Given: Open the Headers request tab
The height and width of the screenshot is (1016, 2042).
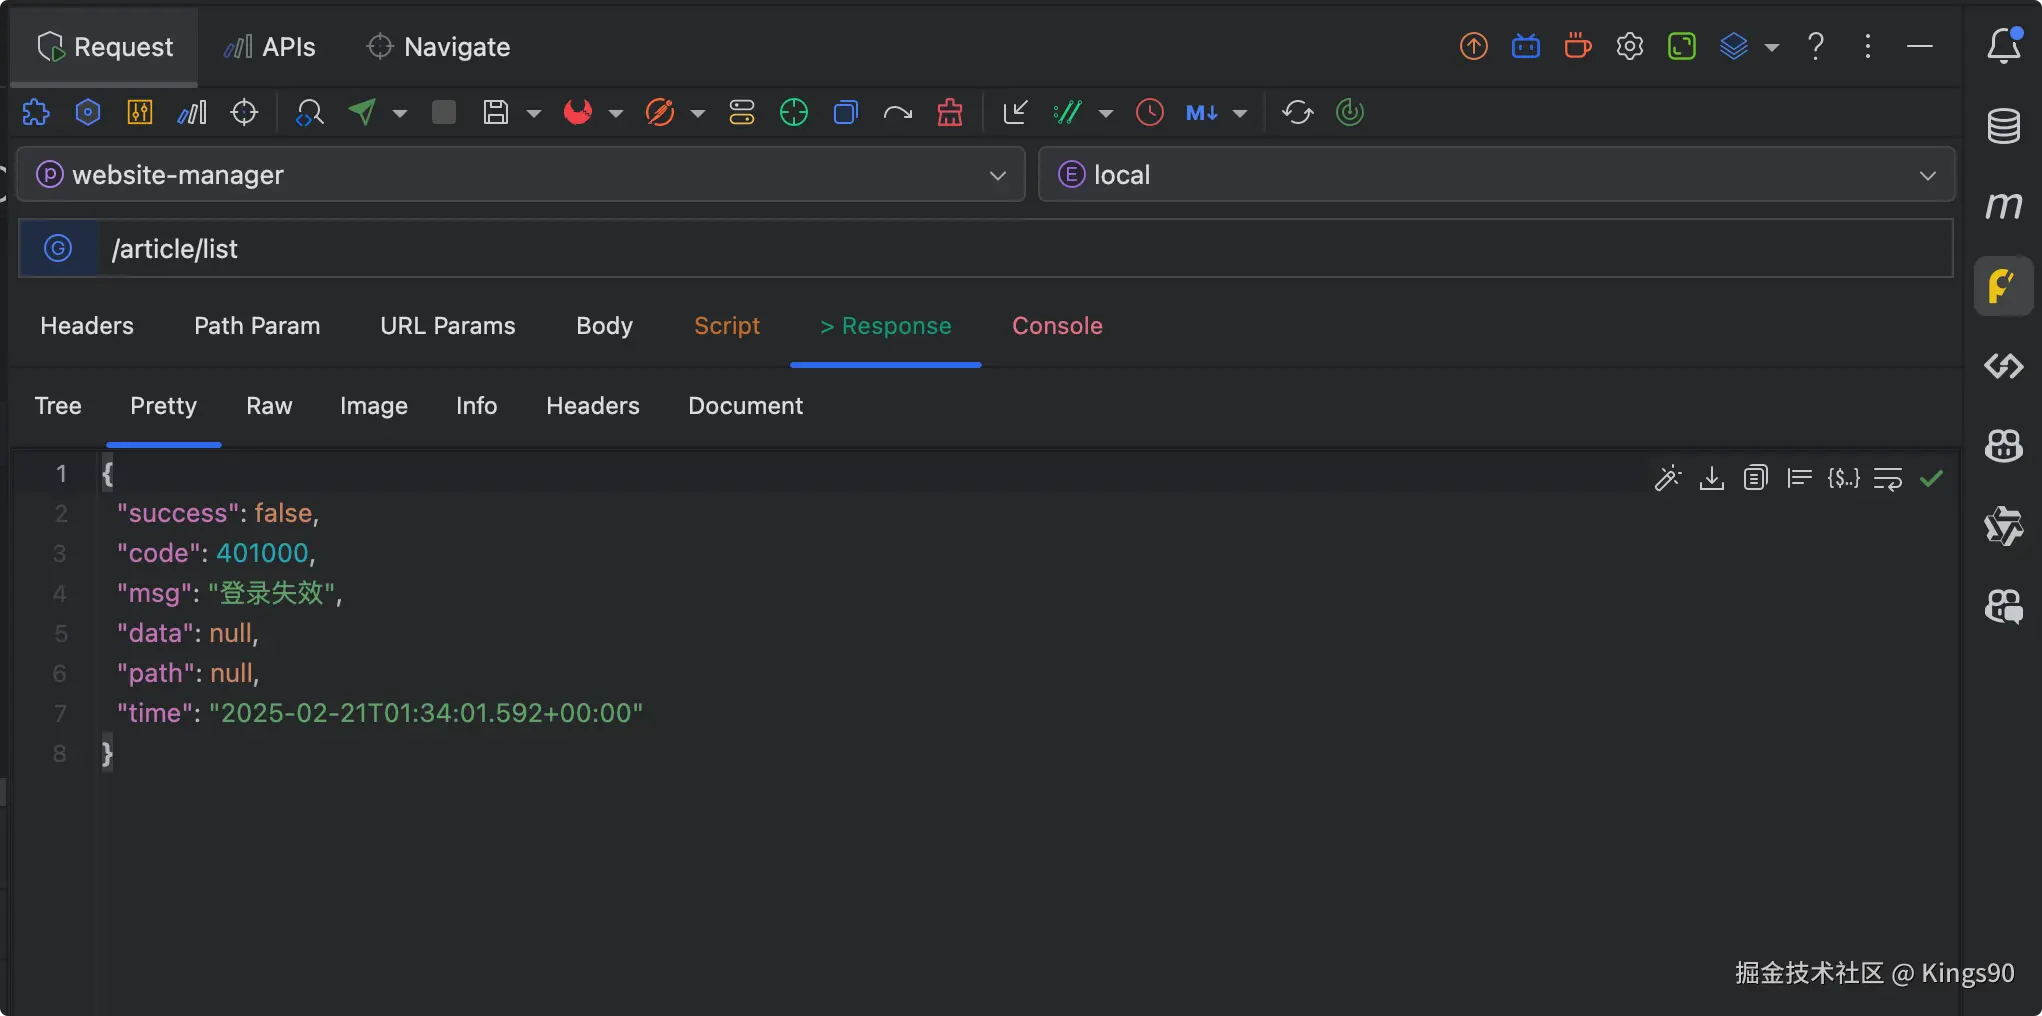Looking at the screenshot, I should point(87,326).
